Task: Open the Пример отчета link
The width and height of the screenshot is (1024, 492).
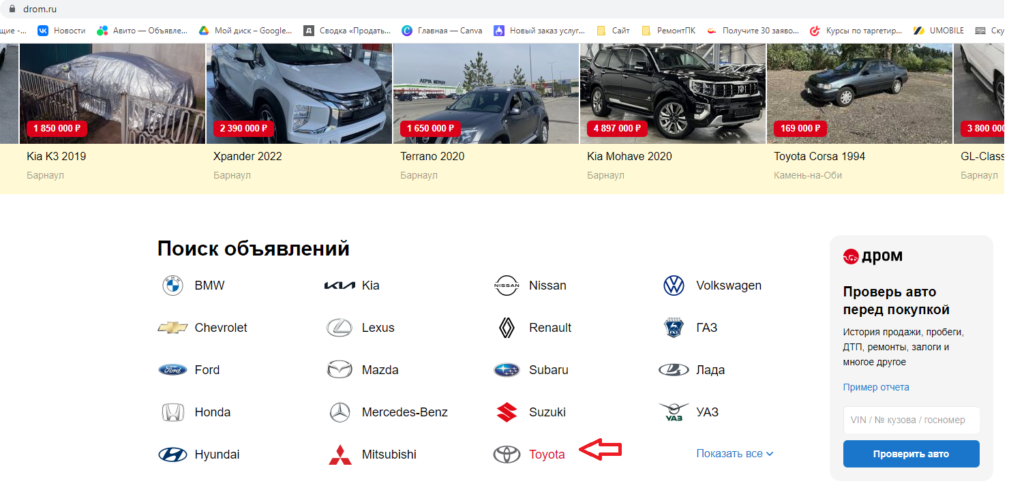Action: [876, 387]
